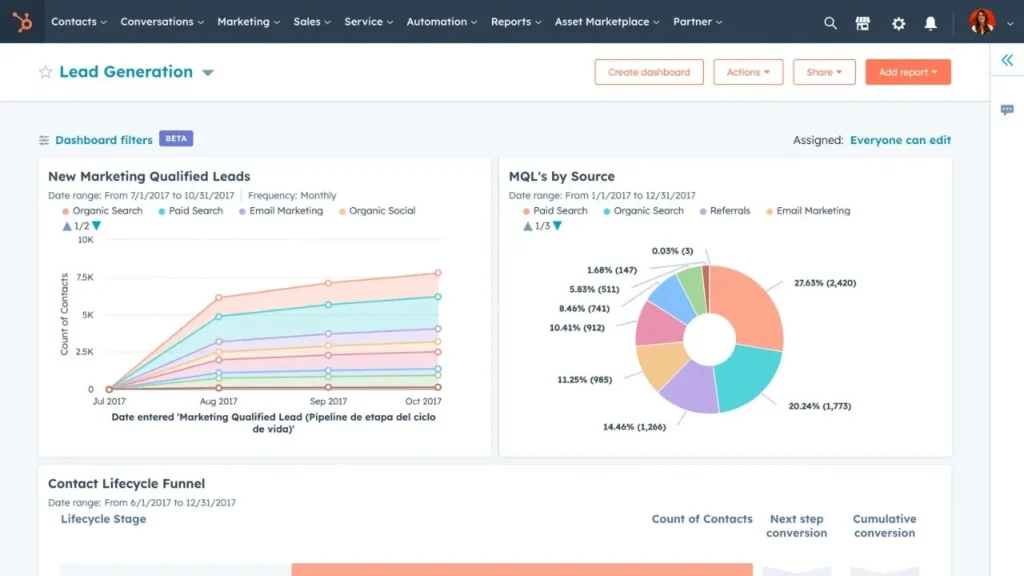Open the Actions dropdown

748,72
